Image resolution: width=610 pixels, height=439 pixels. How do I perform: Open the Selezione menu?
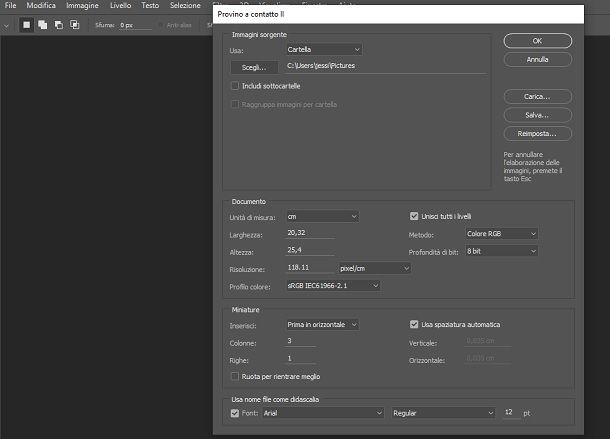pos(185,5)
